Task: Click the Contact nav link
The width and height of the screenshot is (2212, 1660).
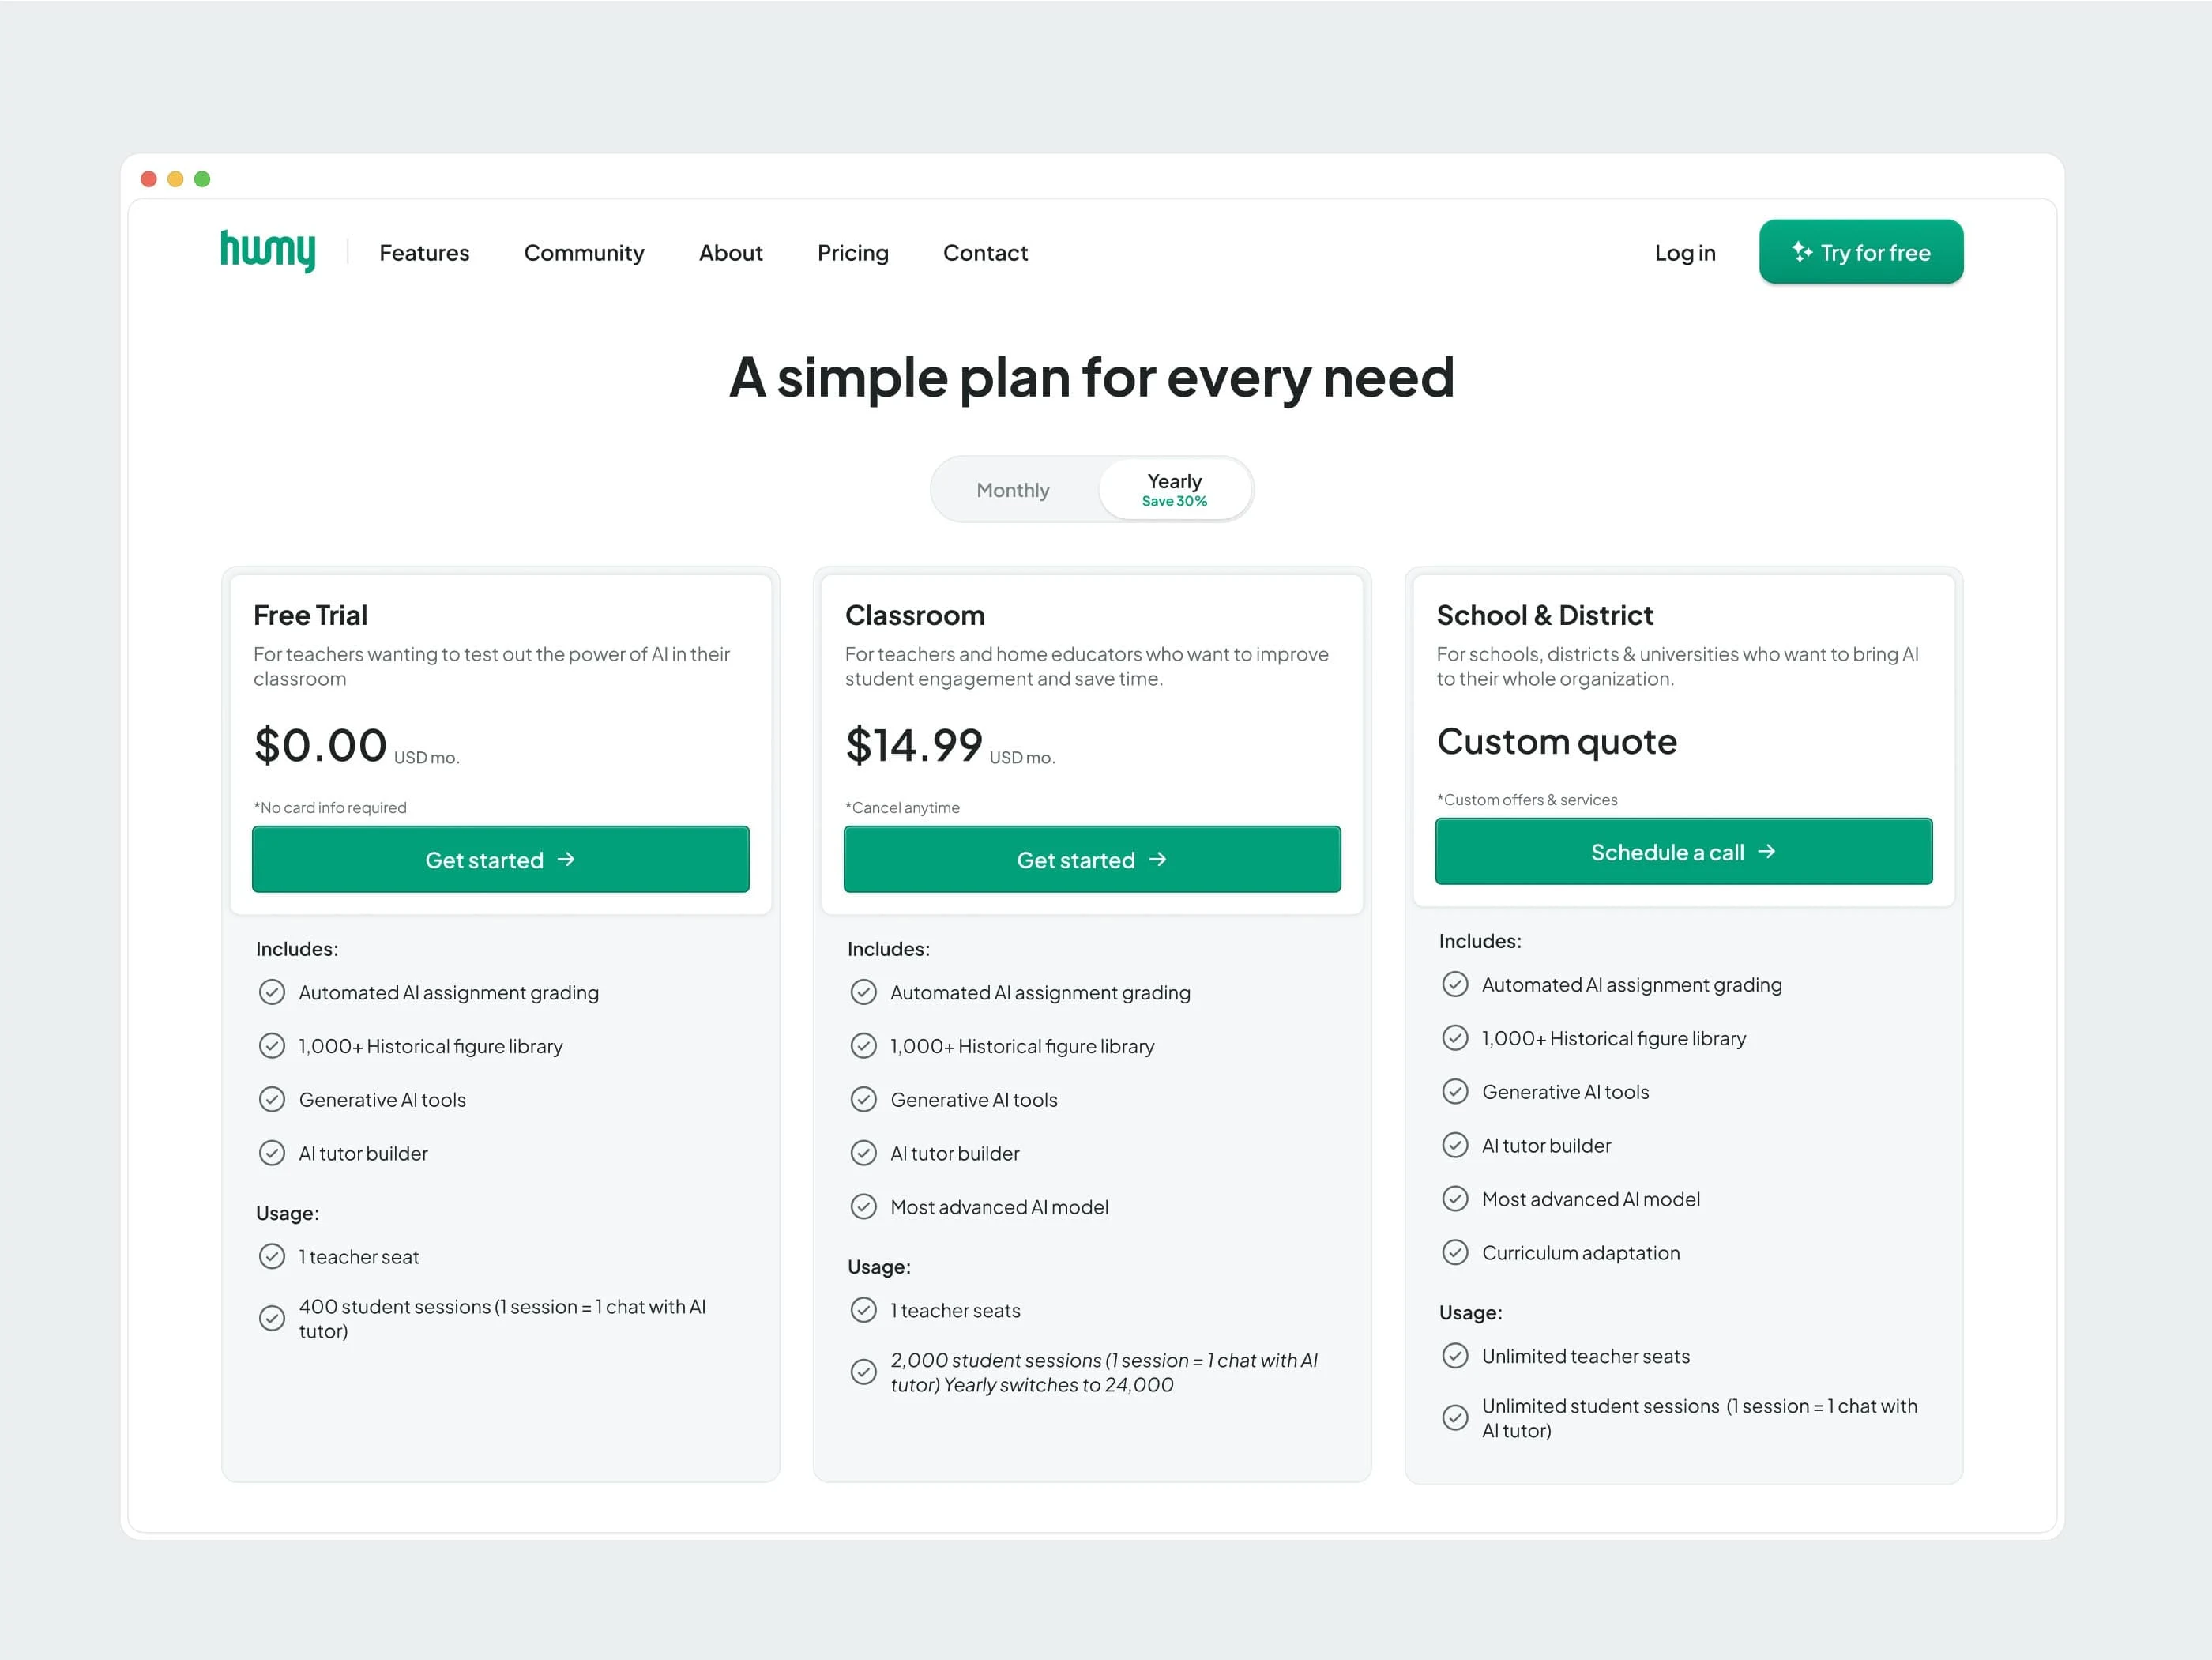Action: coord(985,253)
